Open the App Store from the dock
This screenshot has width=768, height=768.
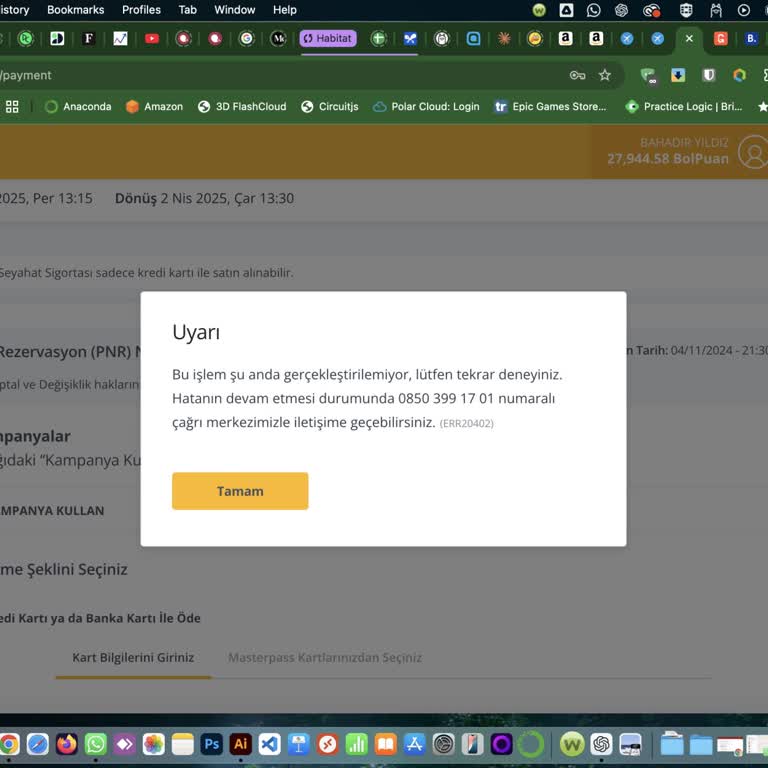point(414,744)
